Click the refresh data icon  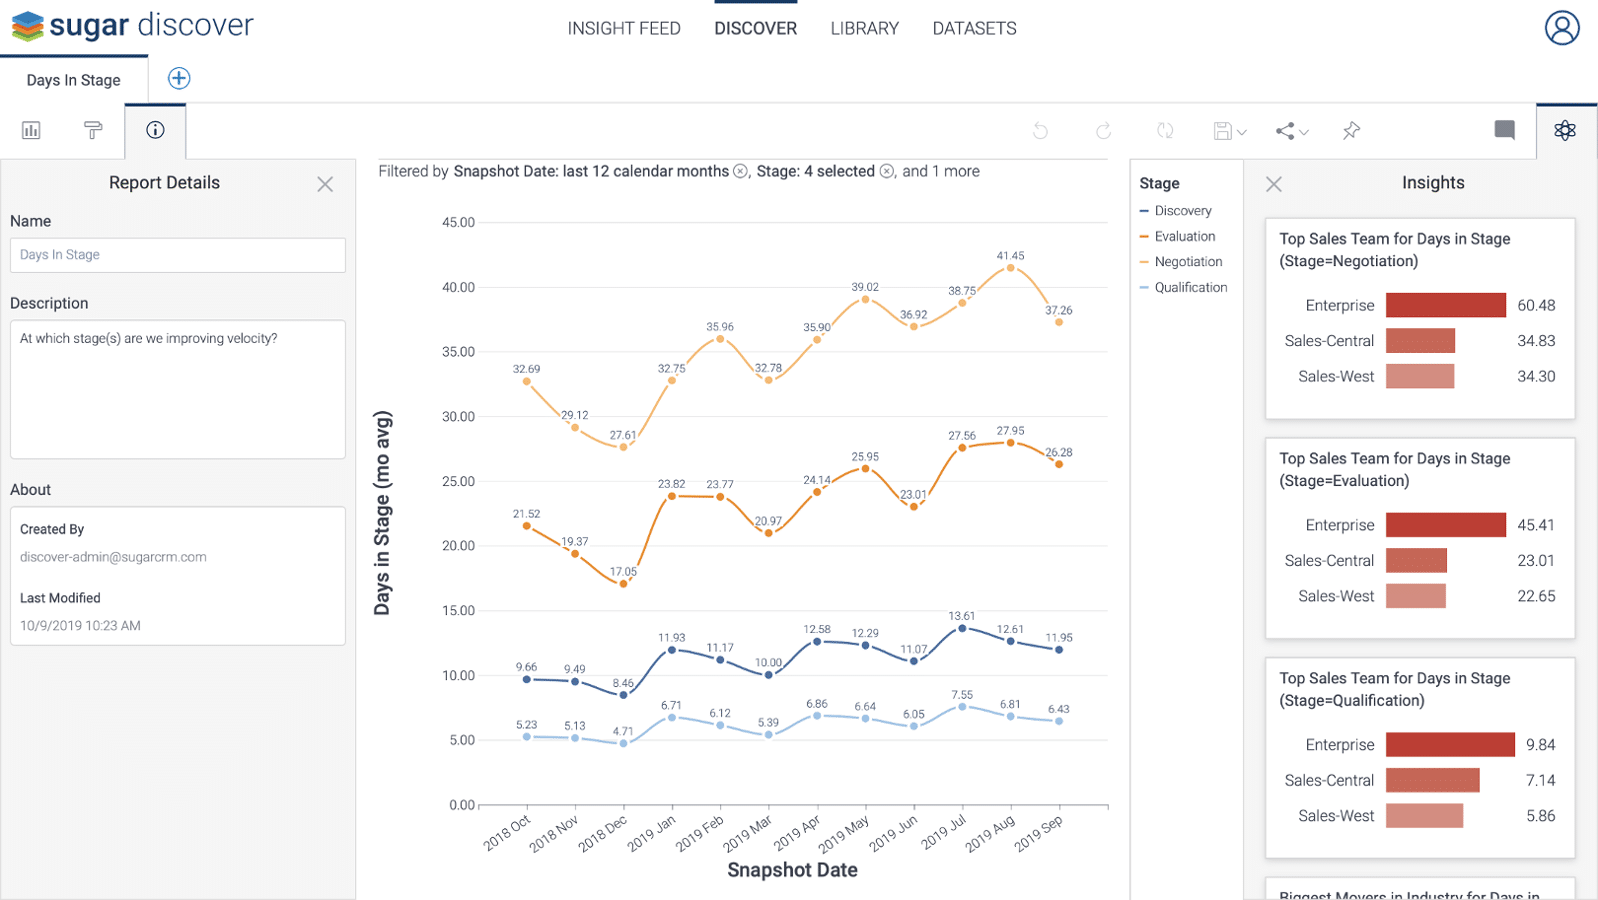point(1165,131)
